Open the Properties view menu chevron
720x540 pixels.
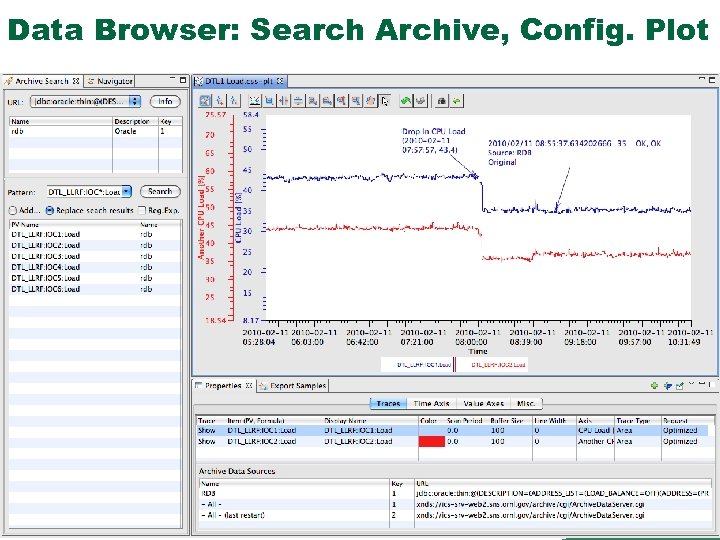[692, 384]
